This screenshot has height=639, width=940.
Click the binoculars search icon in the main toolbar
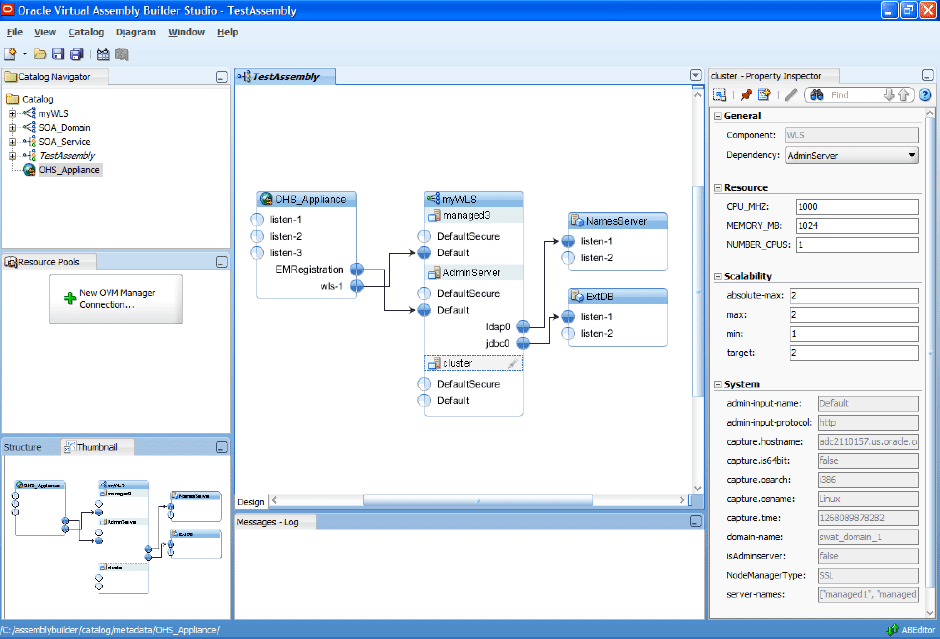[x=103, y=55]
